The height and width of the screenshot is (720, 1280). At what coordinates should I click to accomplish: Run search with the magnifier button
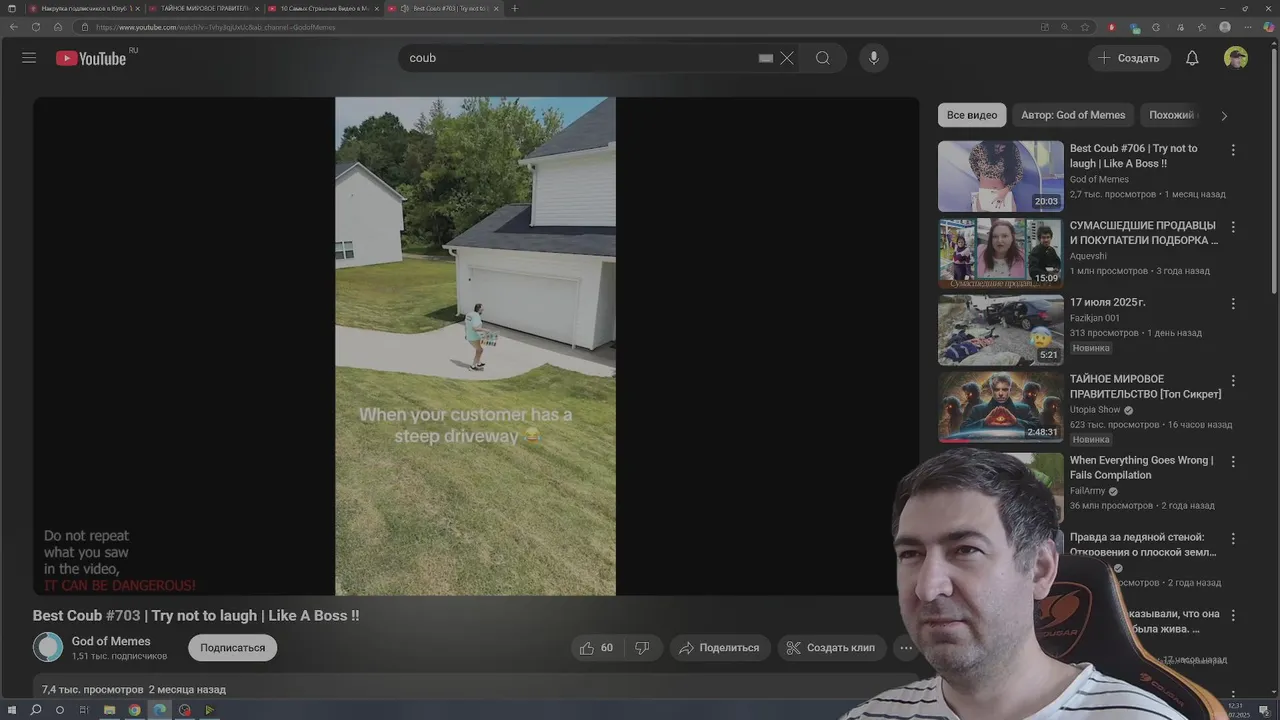point(823,58)
